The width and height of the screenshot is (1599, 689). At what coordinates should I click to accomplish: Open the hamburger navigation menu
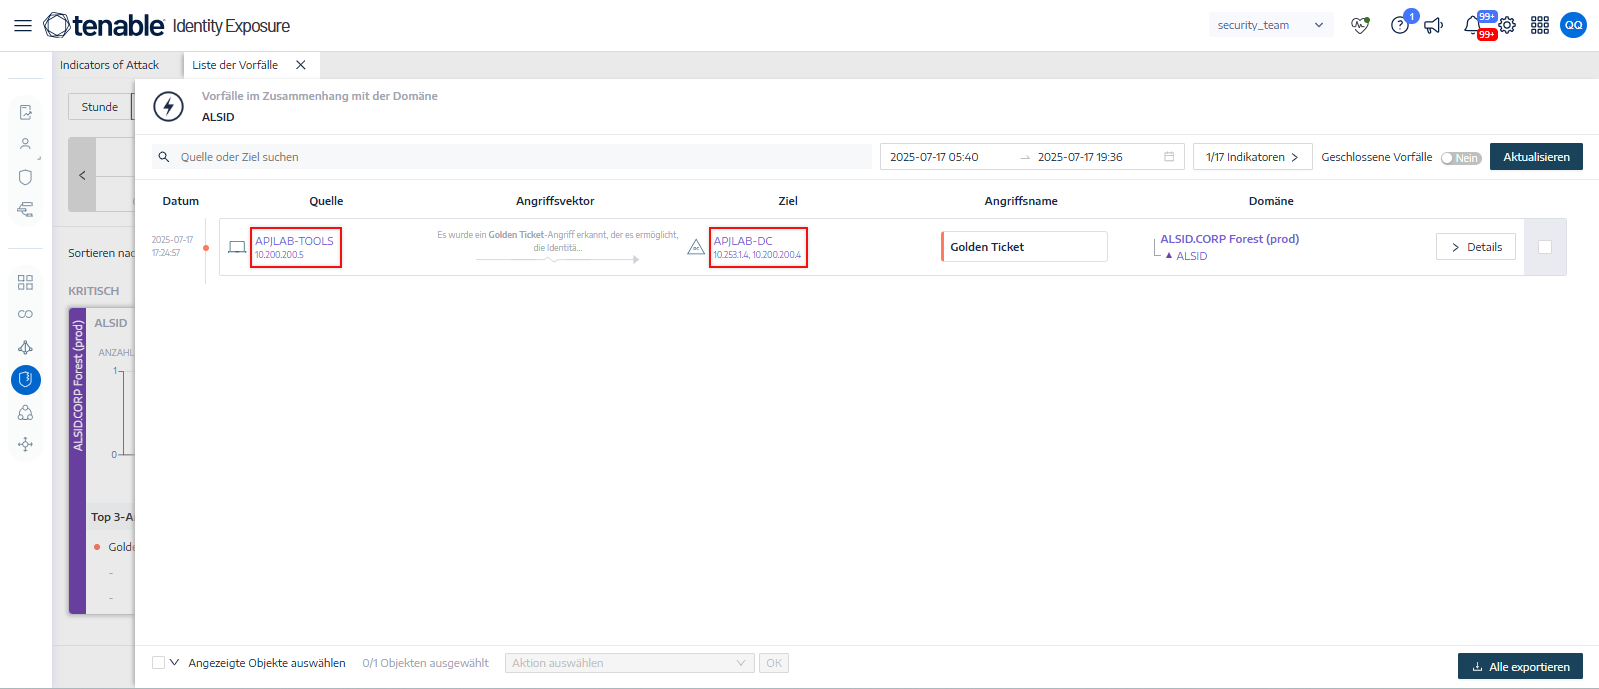click(22, 26)
